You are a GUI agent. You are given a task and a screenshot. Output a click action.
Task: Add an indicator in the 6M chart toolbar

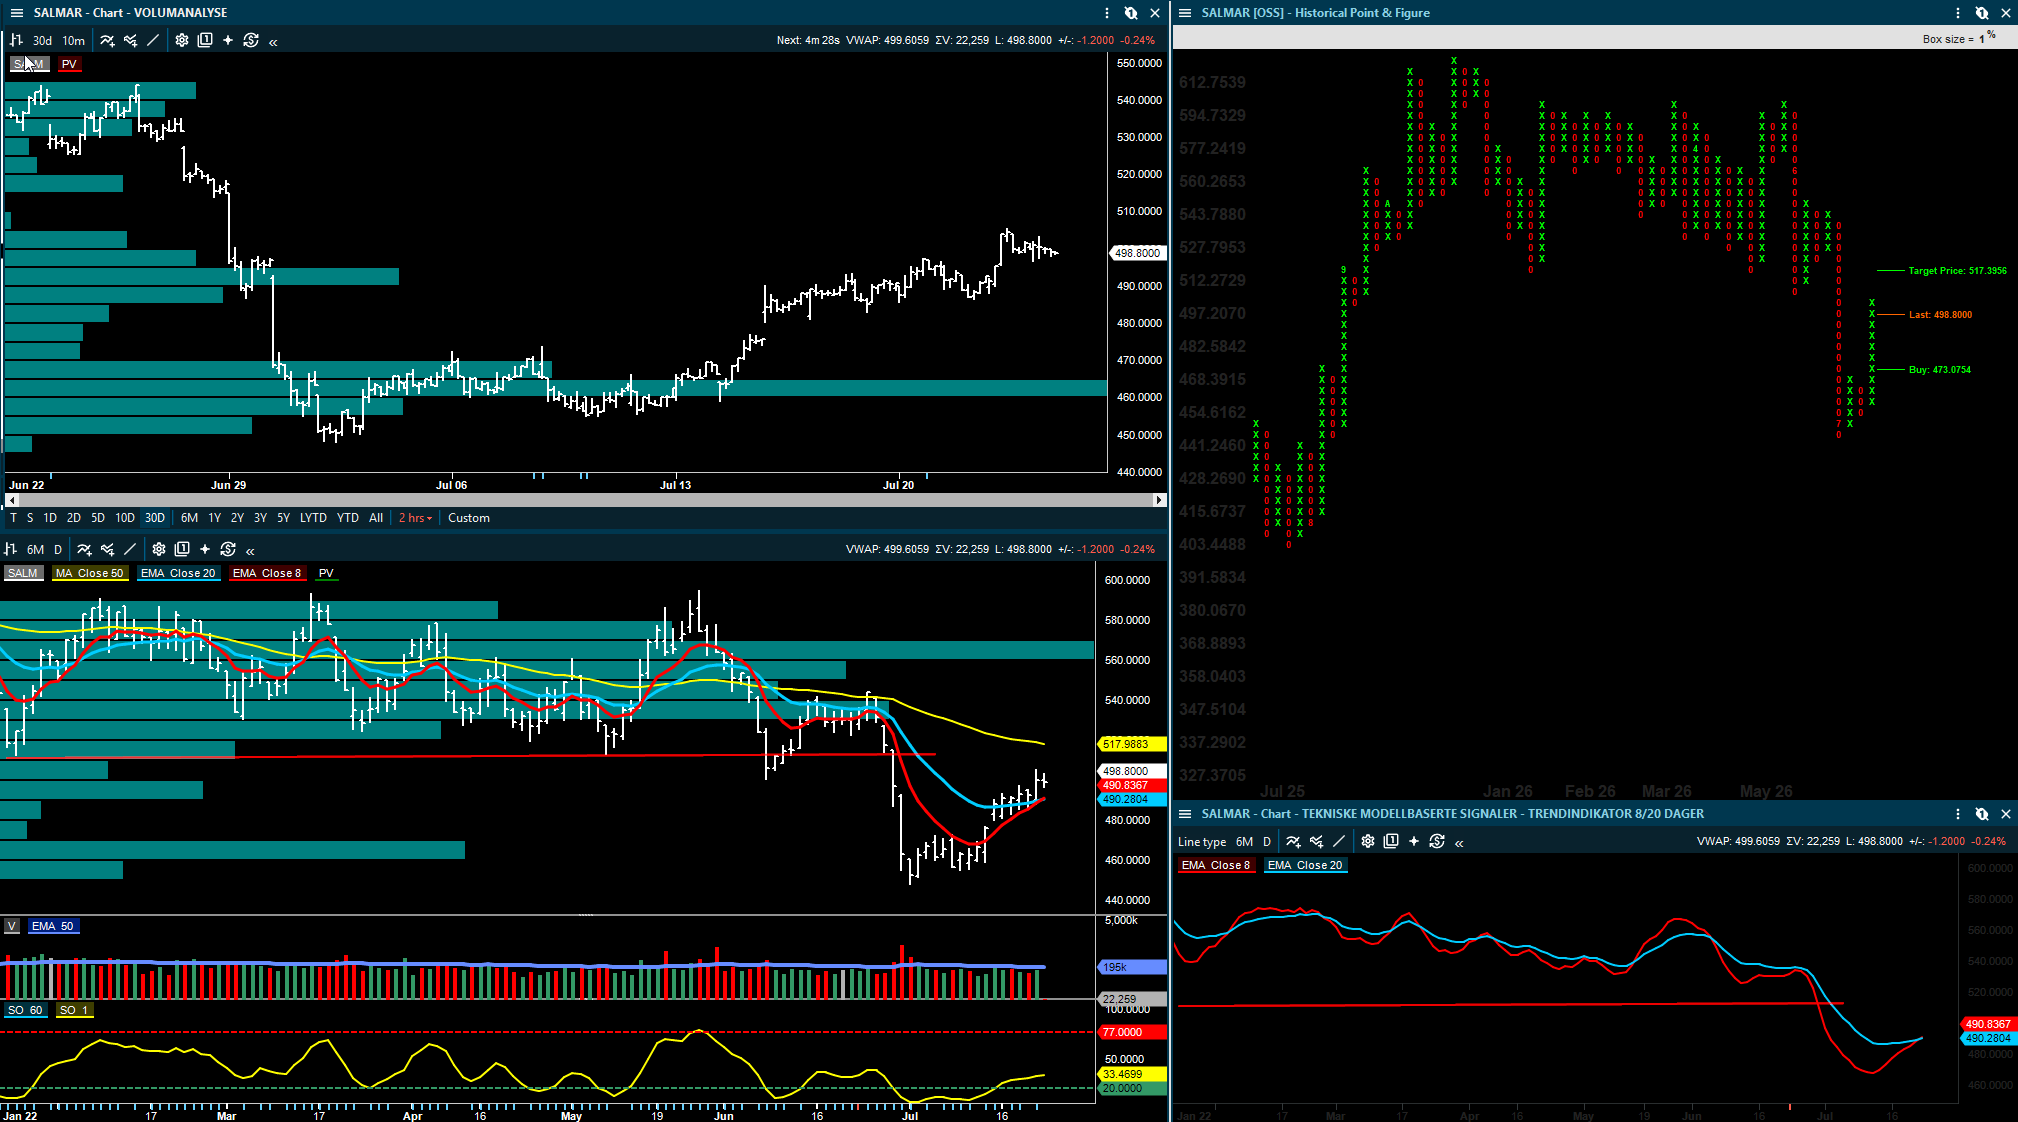pos(84,549)
